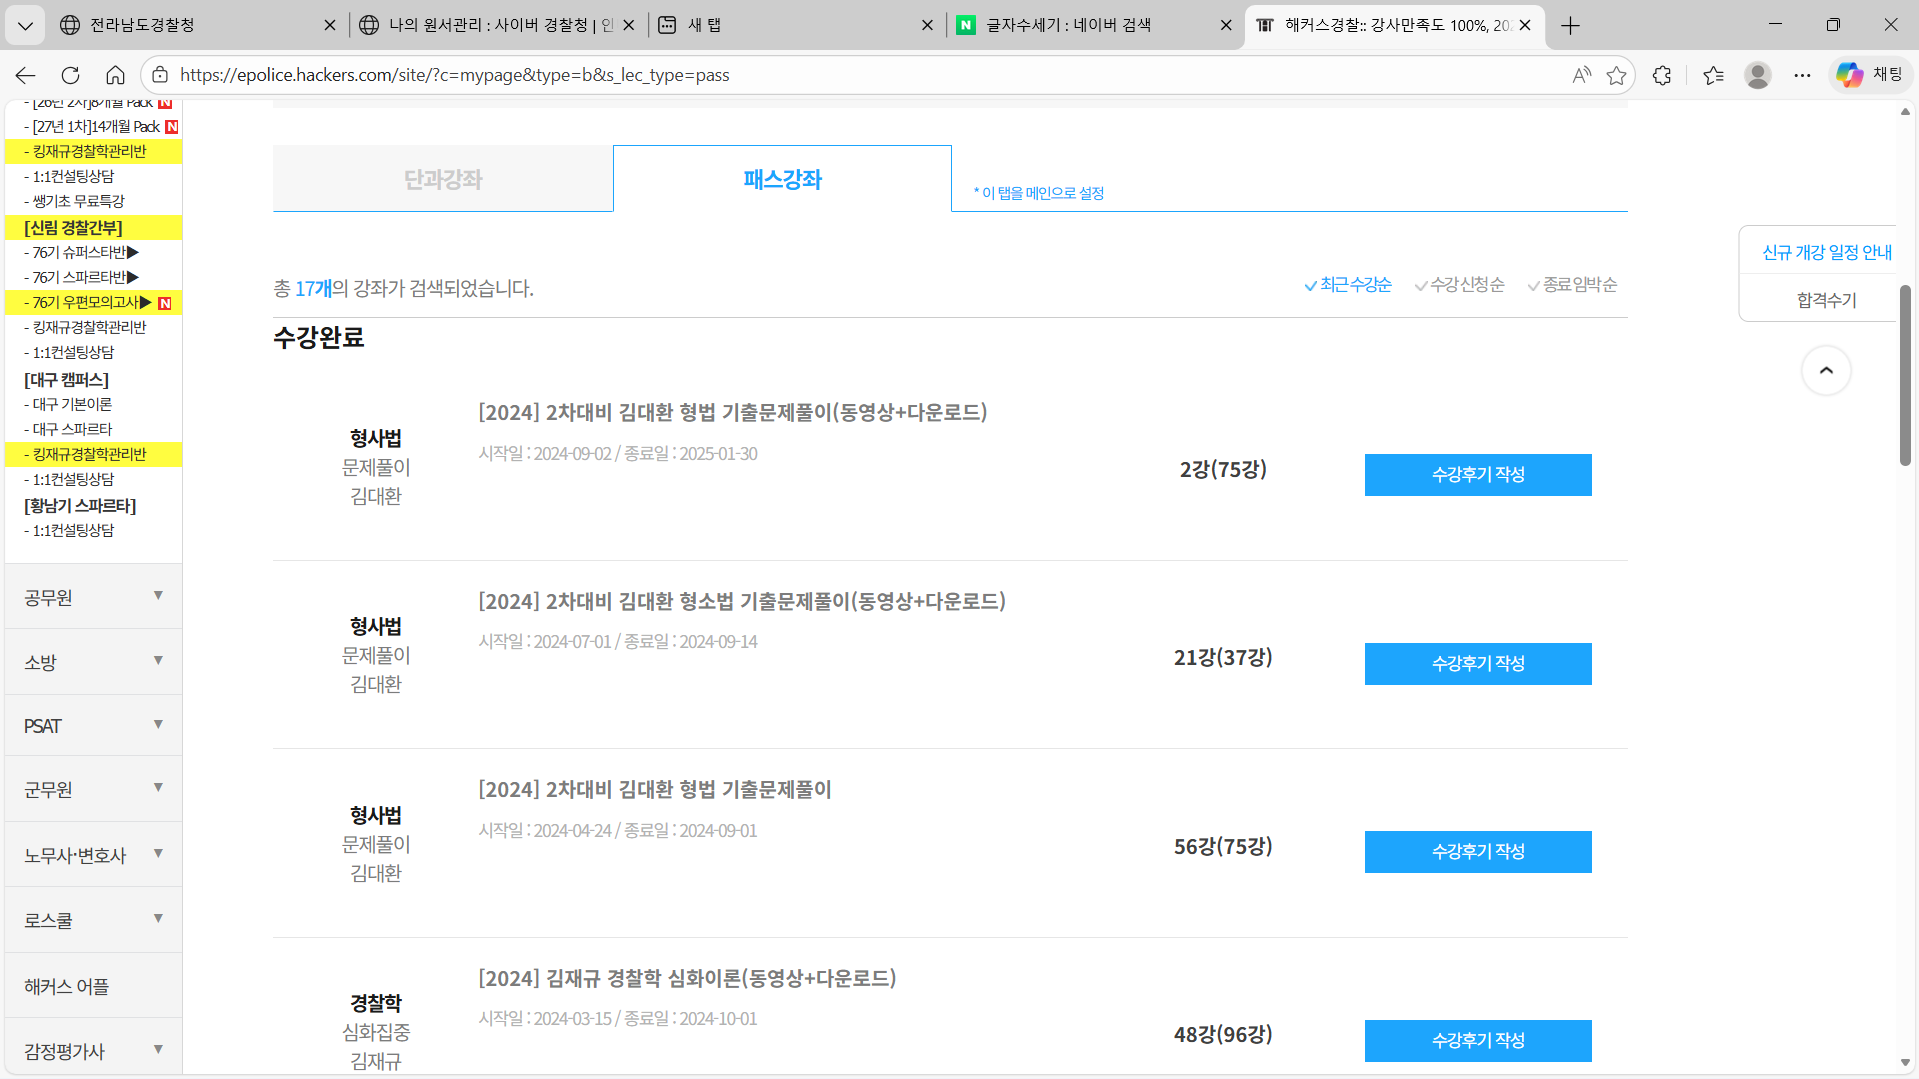Select 수강신청순 sort option
The width and height of the screenshot is (1919, 1079).
[x=1459, y=285]
